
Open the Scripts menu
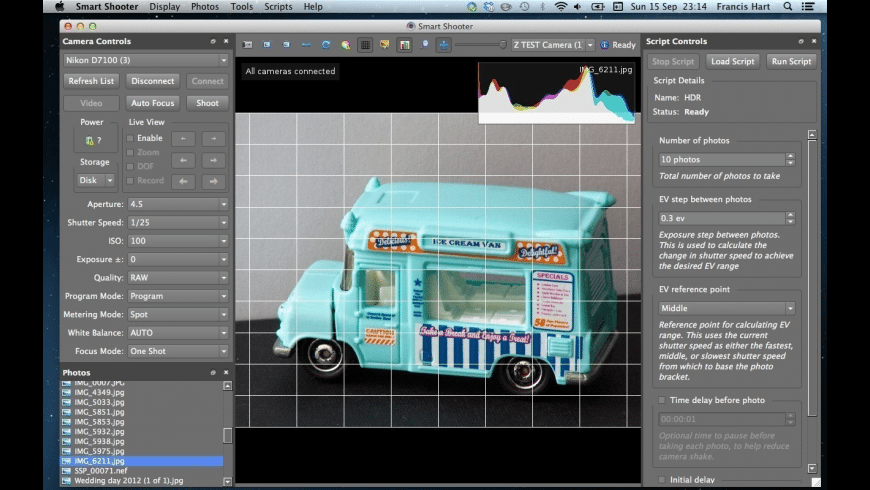click(279, 6)
